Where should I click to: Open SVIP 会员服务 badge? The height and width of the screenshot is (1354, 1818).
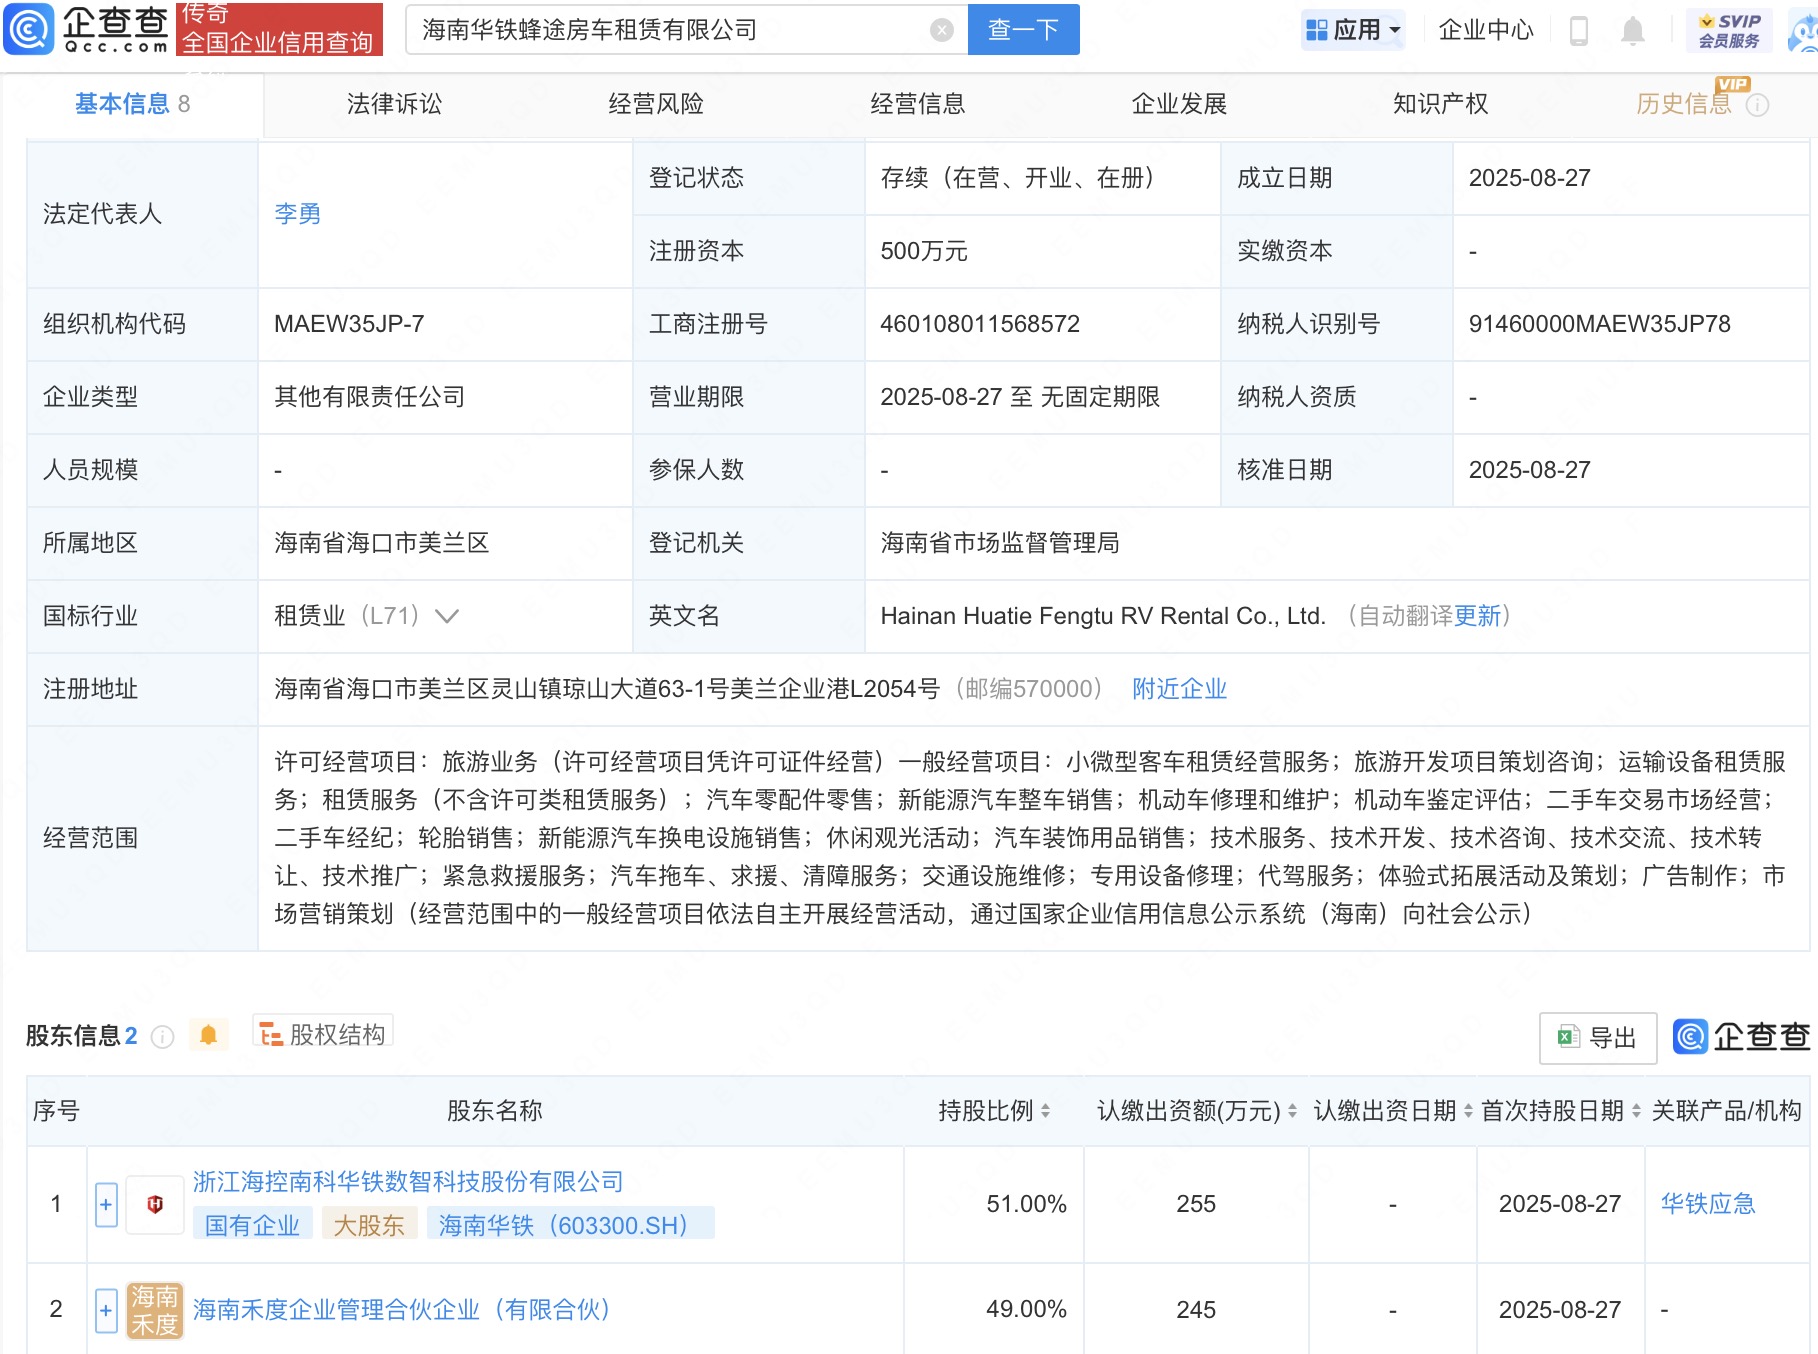click(x=1729, y=31)
